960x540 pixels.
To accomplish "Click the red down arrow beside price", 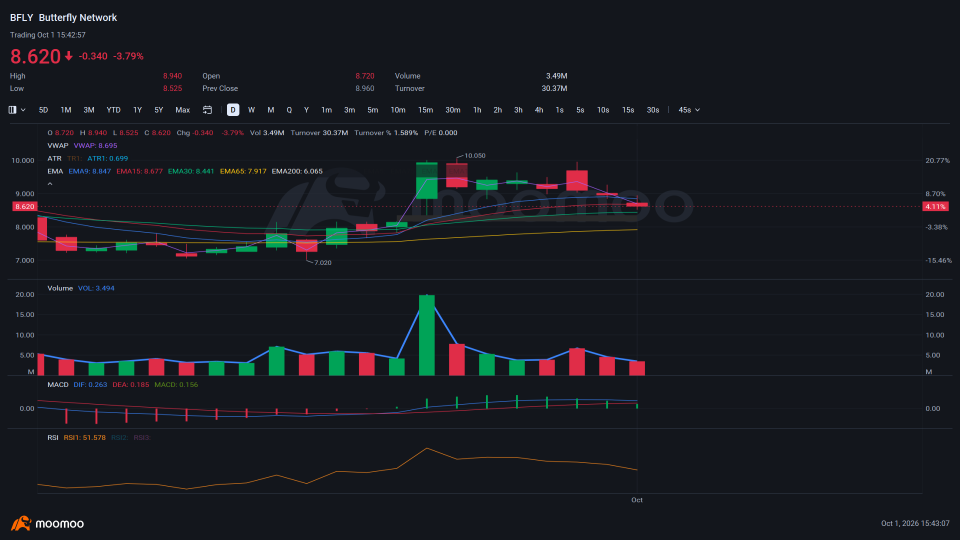I will (x=69, y=56).
